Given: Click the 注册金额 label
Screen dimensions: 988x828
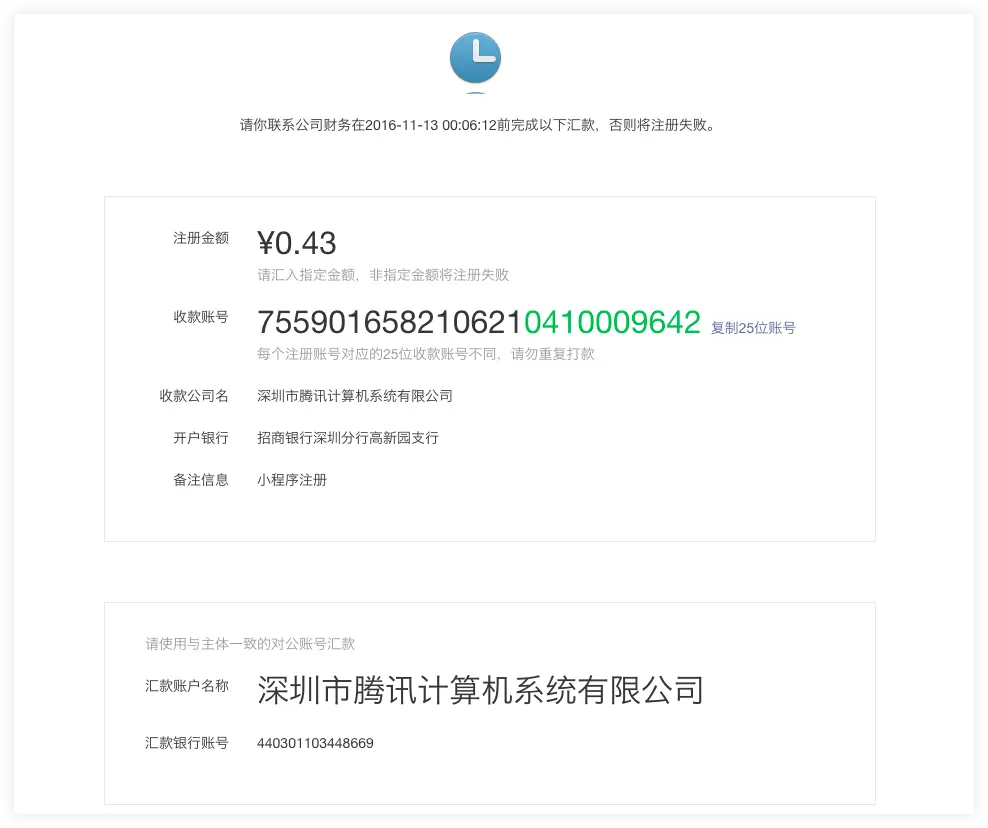Looking at the screenshot, I should pos(201,238).
